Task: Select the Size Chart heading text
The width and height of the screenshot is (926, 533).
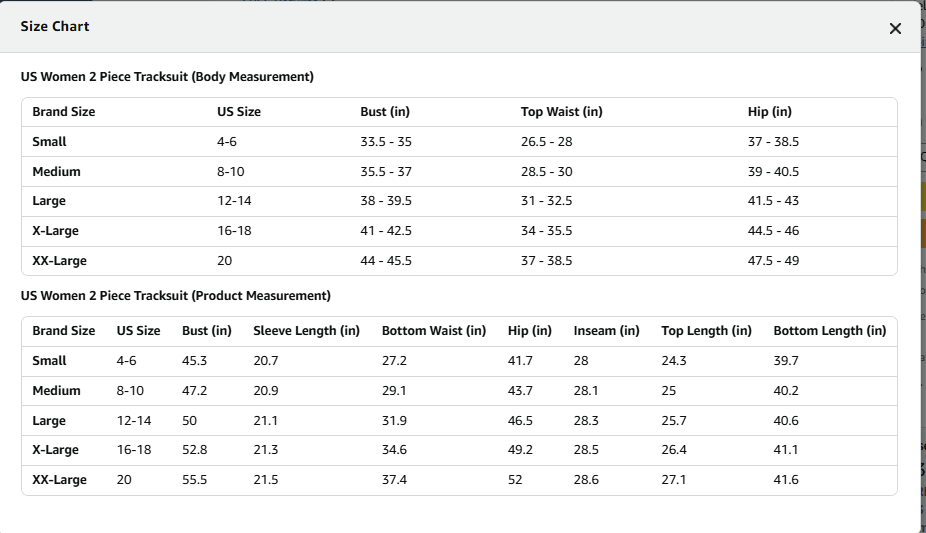Action: tap(55, 27)
